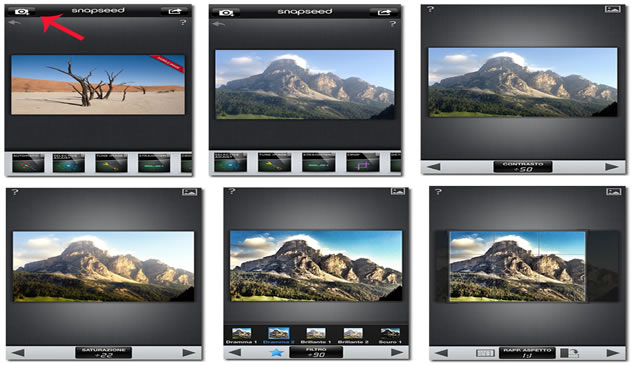Select the Brillante 2 filter preset

click(353, 336)
